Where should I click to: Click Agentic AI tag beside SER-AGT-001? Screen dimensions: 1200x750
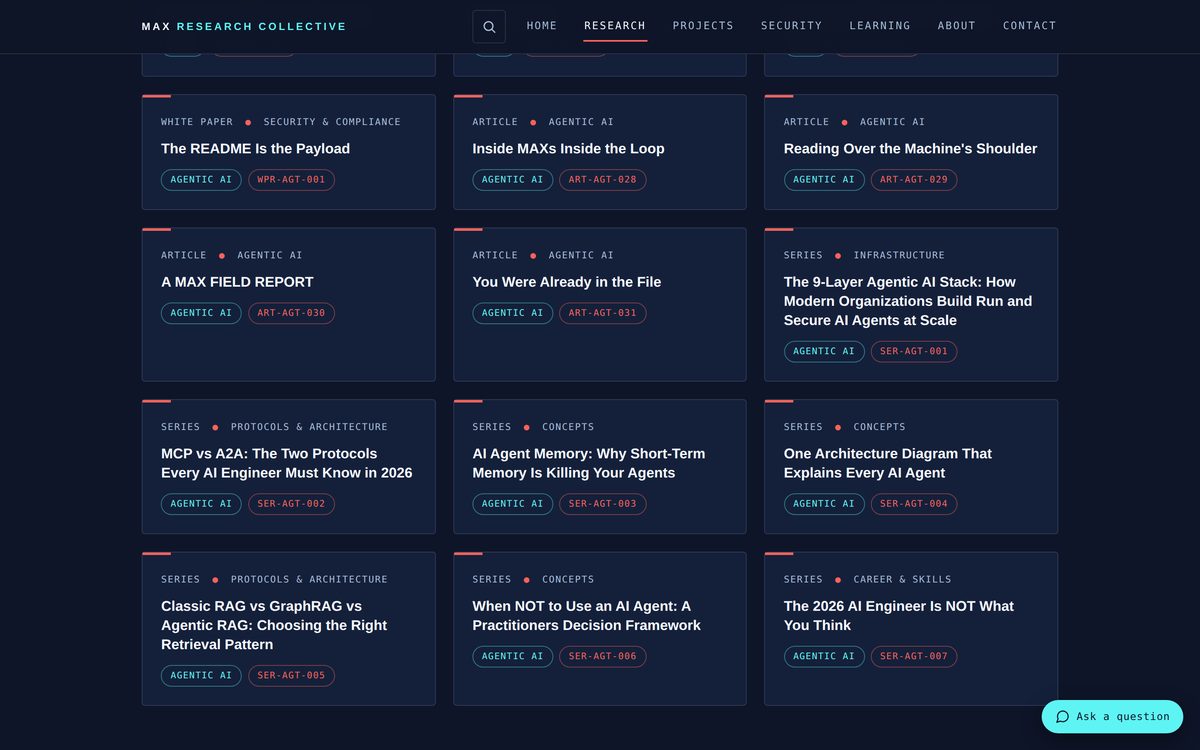[824, 352]
